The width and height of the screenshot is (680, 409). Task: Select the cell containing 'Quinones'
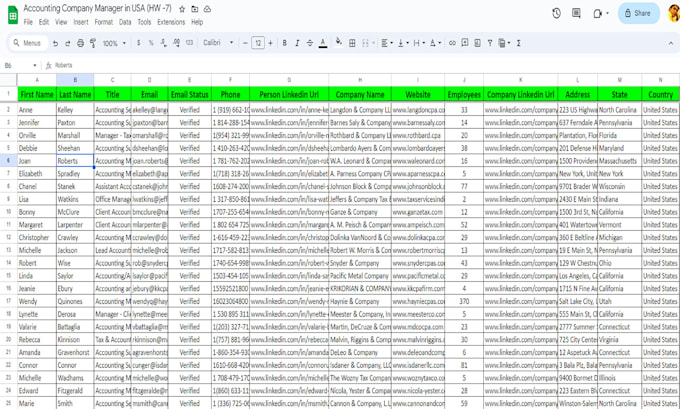pos(75,301)
